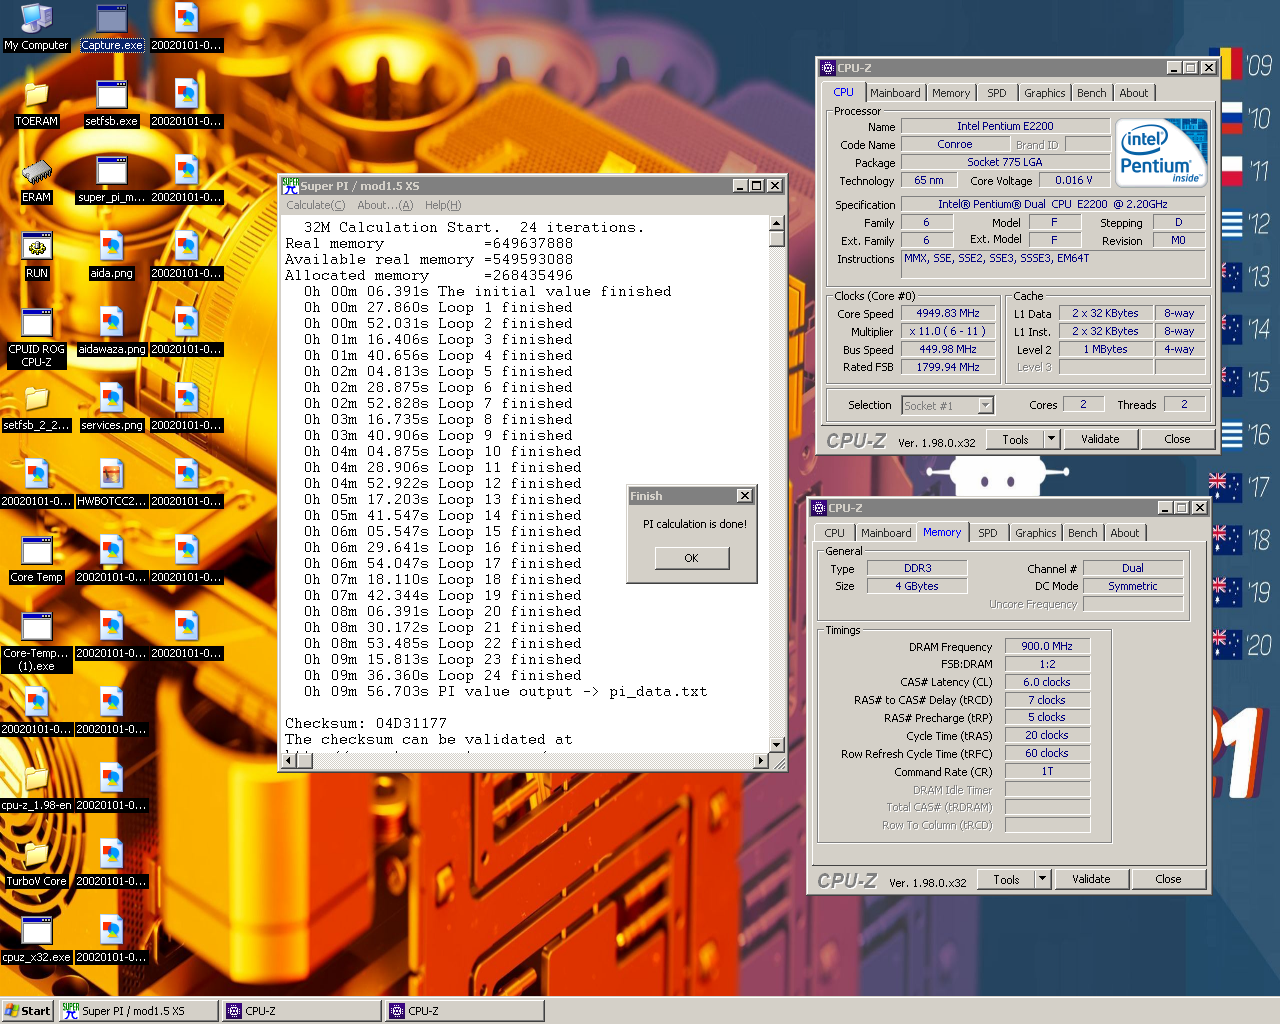The image size is (1280, 1024).
Task: Click Super PI horizontal scrollbar right arrow
Action: 760,761
